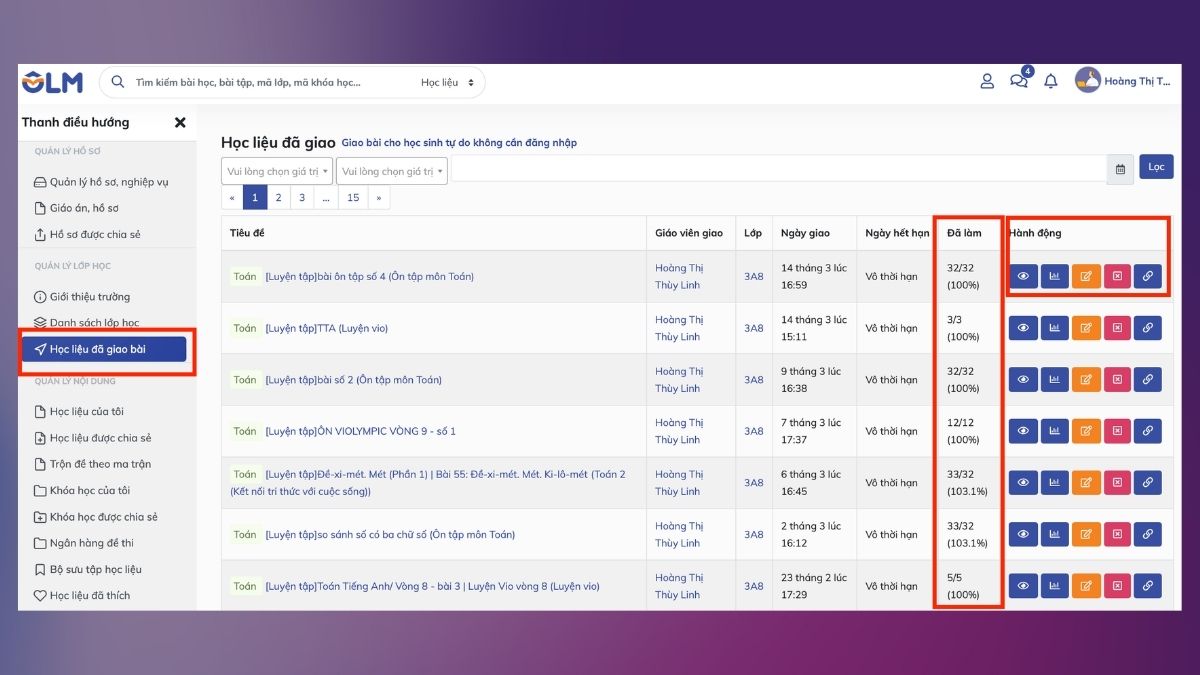Open the calendar date picker icon

1120,170
